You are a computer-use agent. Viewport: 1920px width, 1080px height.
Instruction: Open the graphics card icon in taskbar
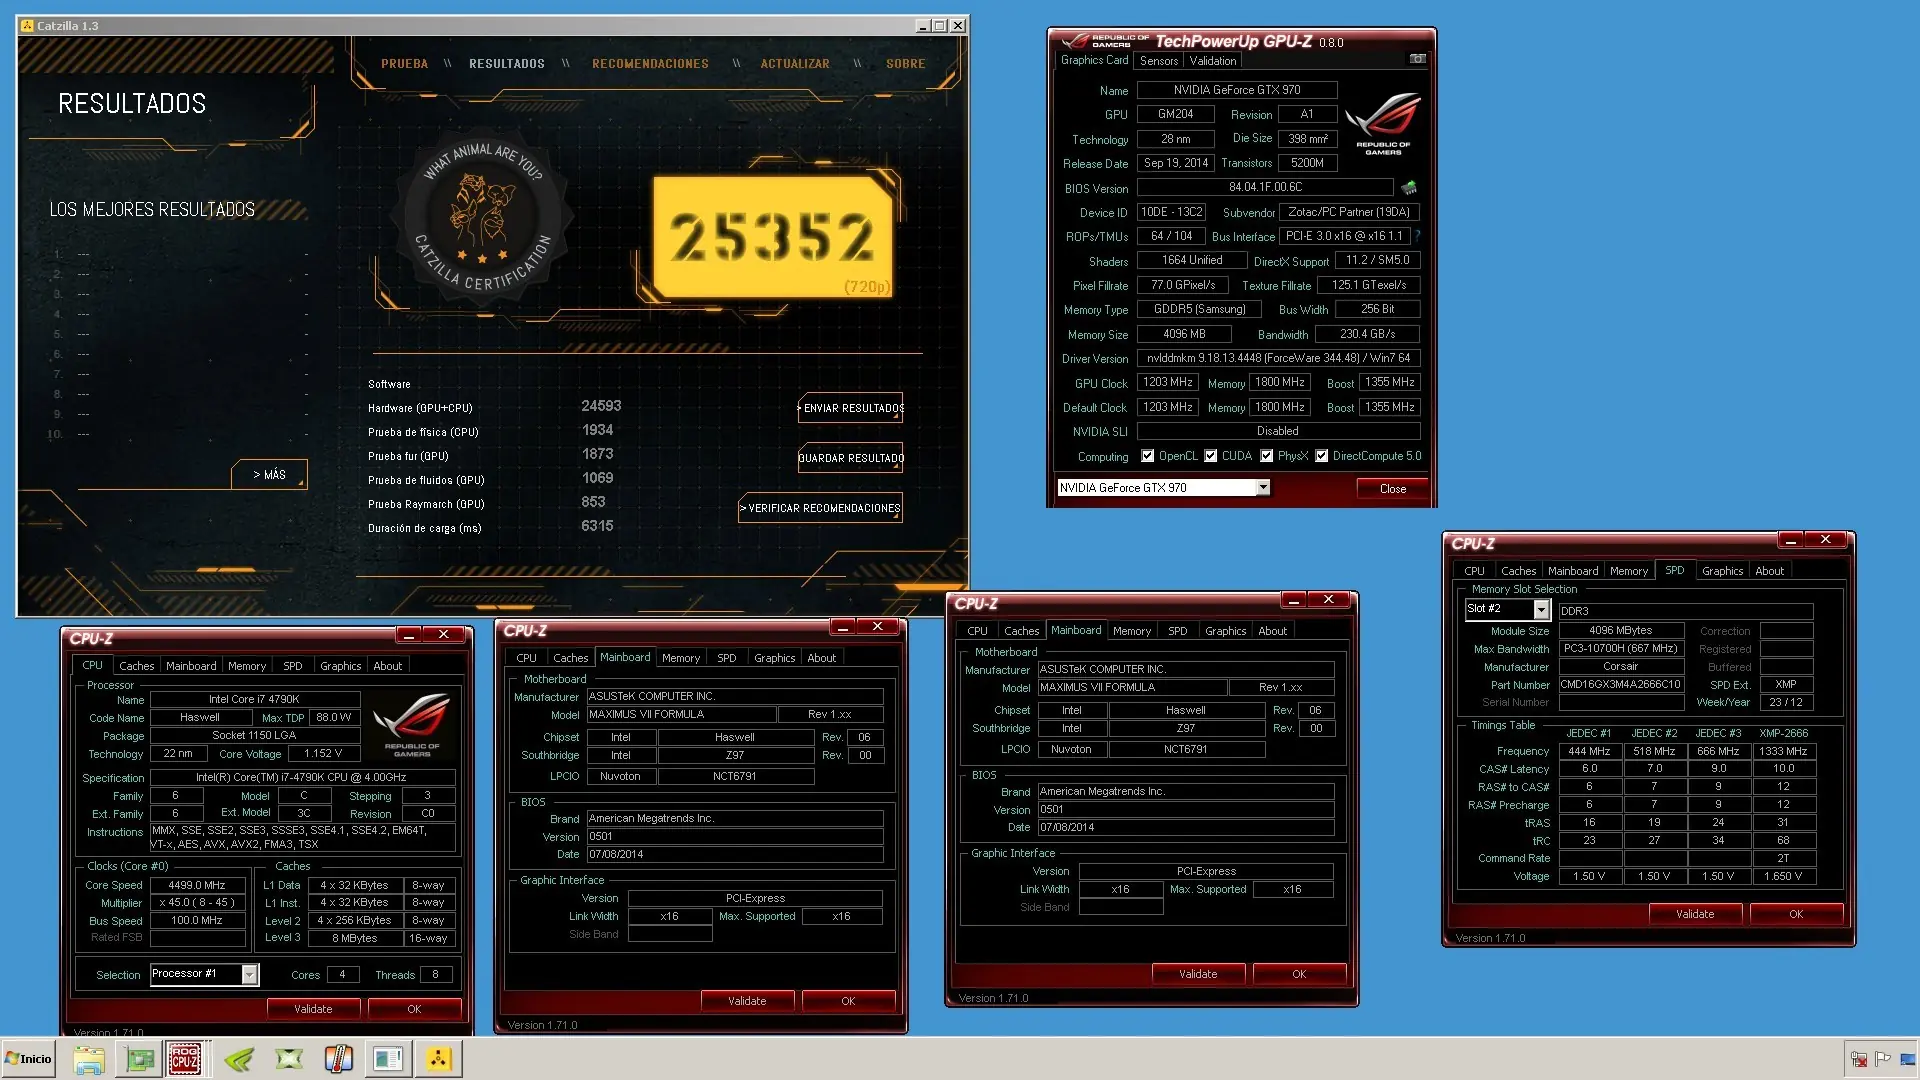pyautogui.click(x=139, y=1059)
